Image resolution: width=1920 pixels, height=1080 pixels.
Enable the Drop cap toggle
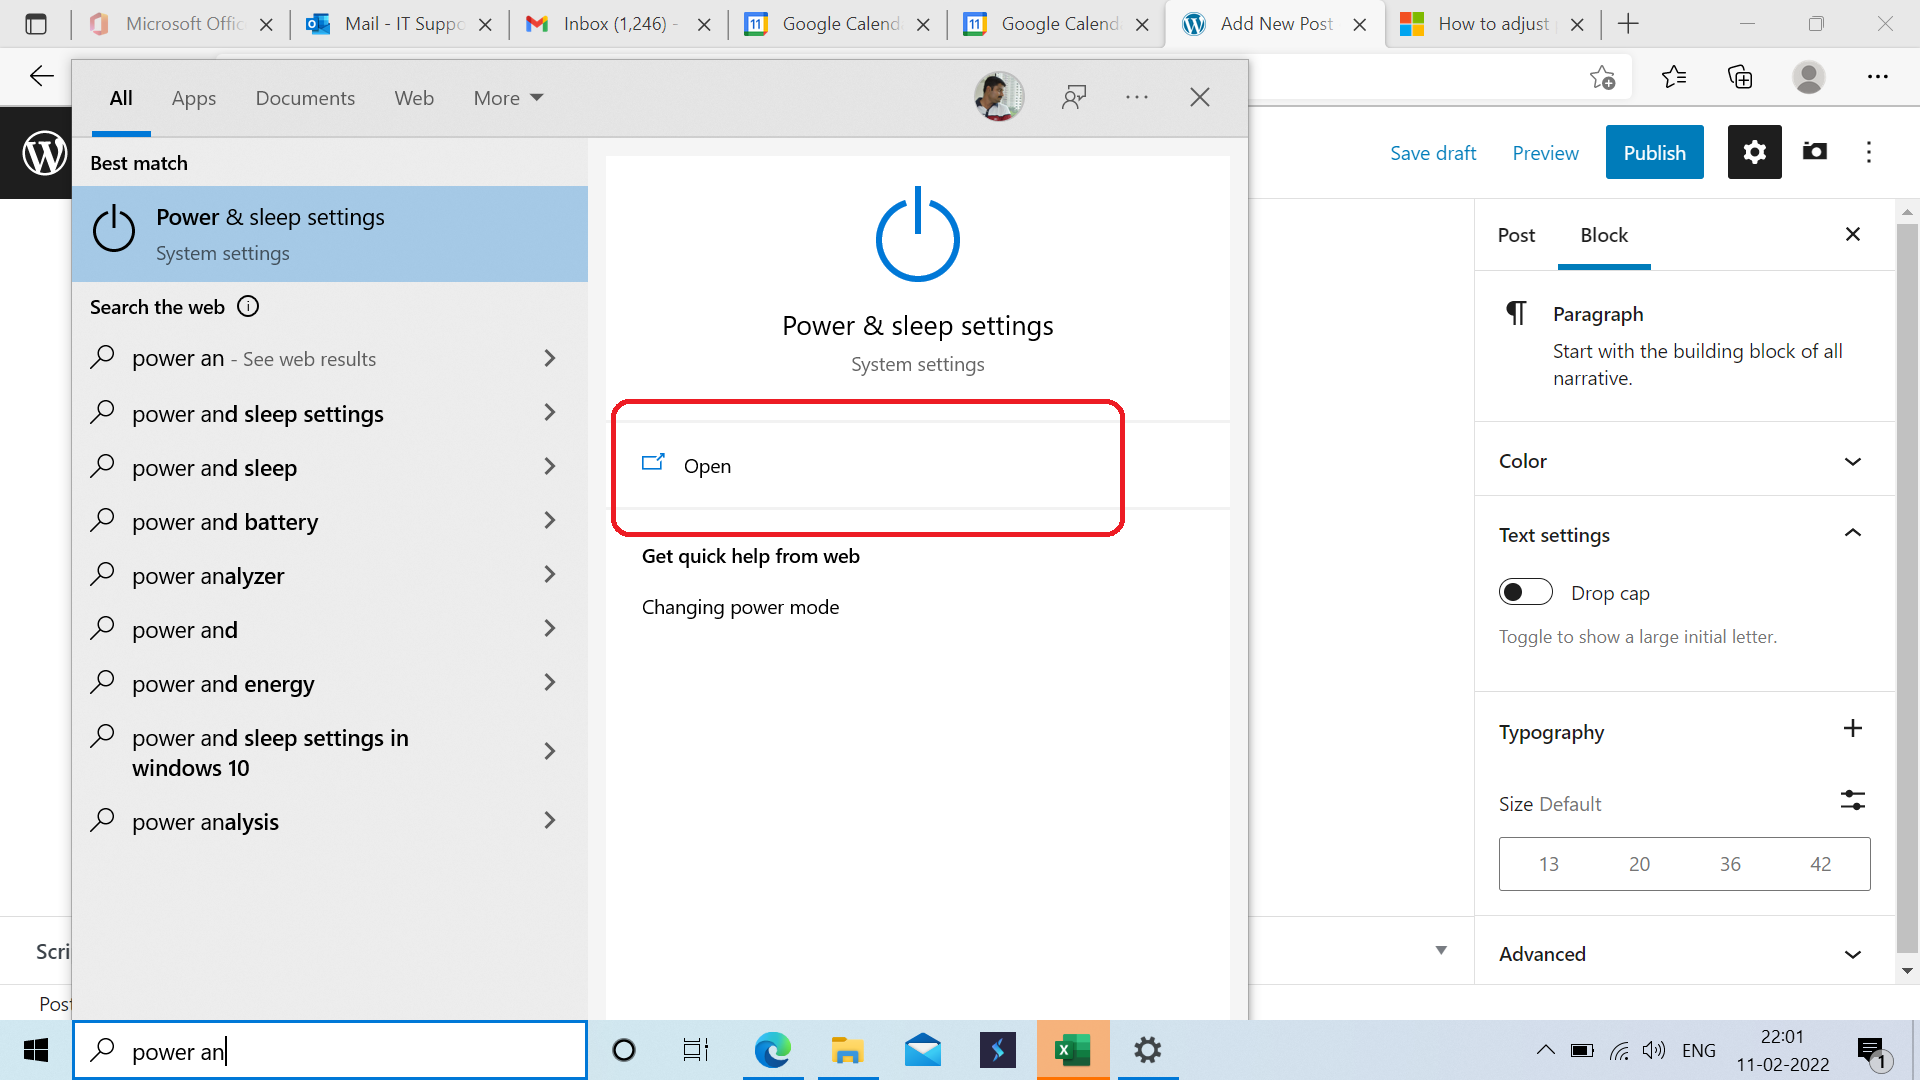click(1526, 592)
